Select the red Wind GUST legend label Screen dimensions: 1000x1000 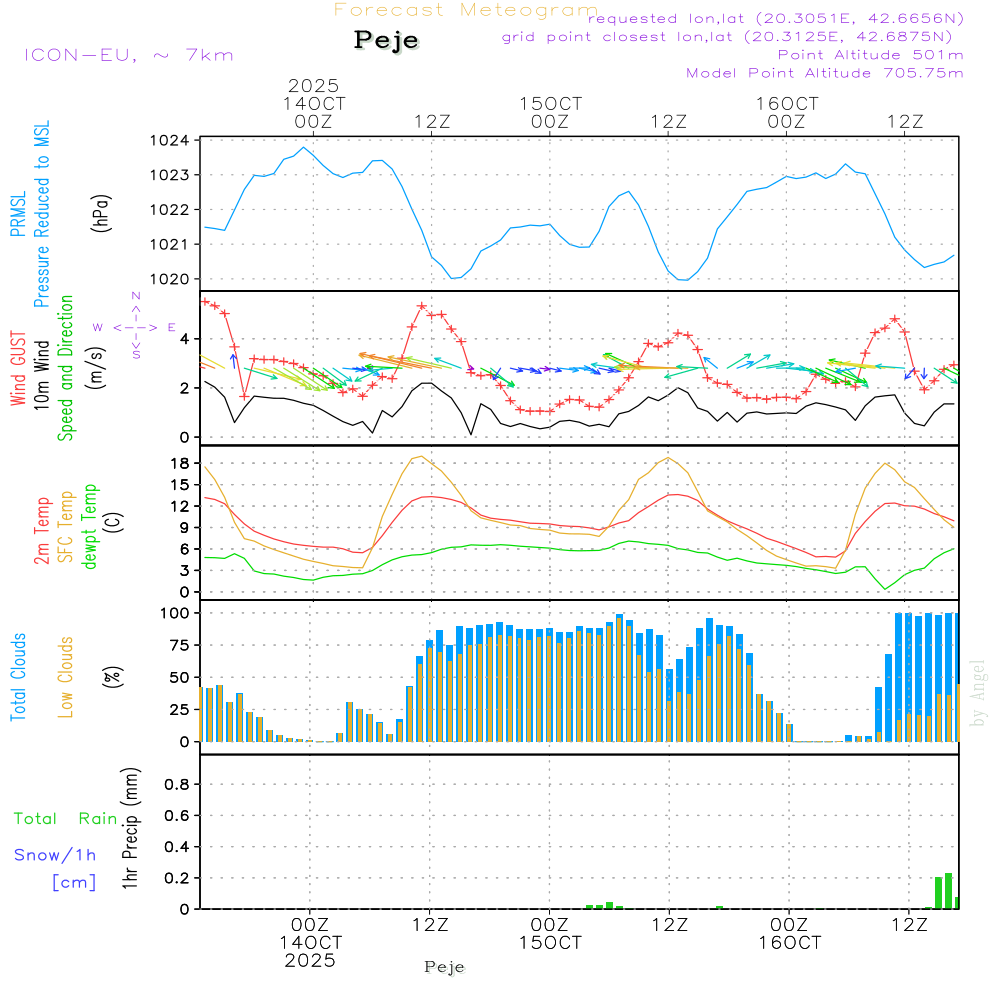18,368
